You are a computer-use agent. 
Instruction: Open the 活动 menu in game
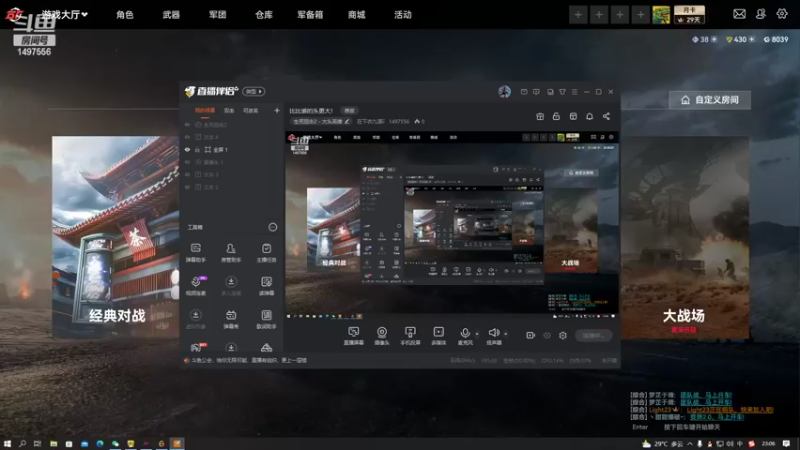pyautogui.click(x=403, y=15)
